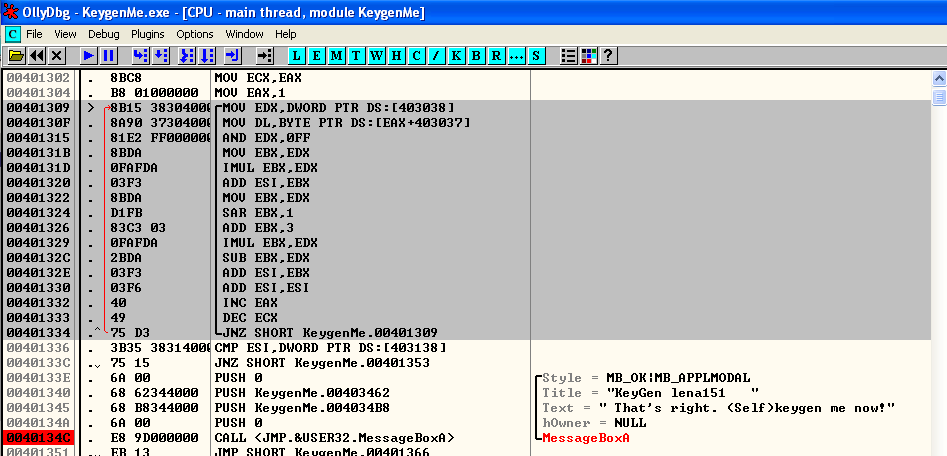The image size is (947, 456).
Task: Pause execution with the pause icon
Action: coord(109,56)
